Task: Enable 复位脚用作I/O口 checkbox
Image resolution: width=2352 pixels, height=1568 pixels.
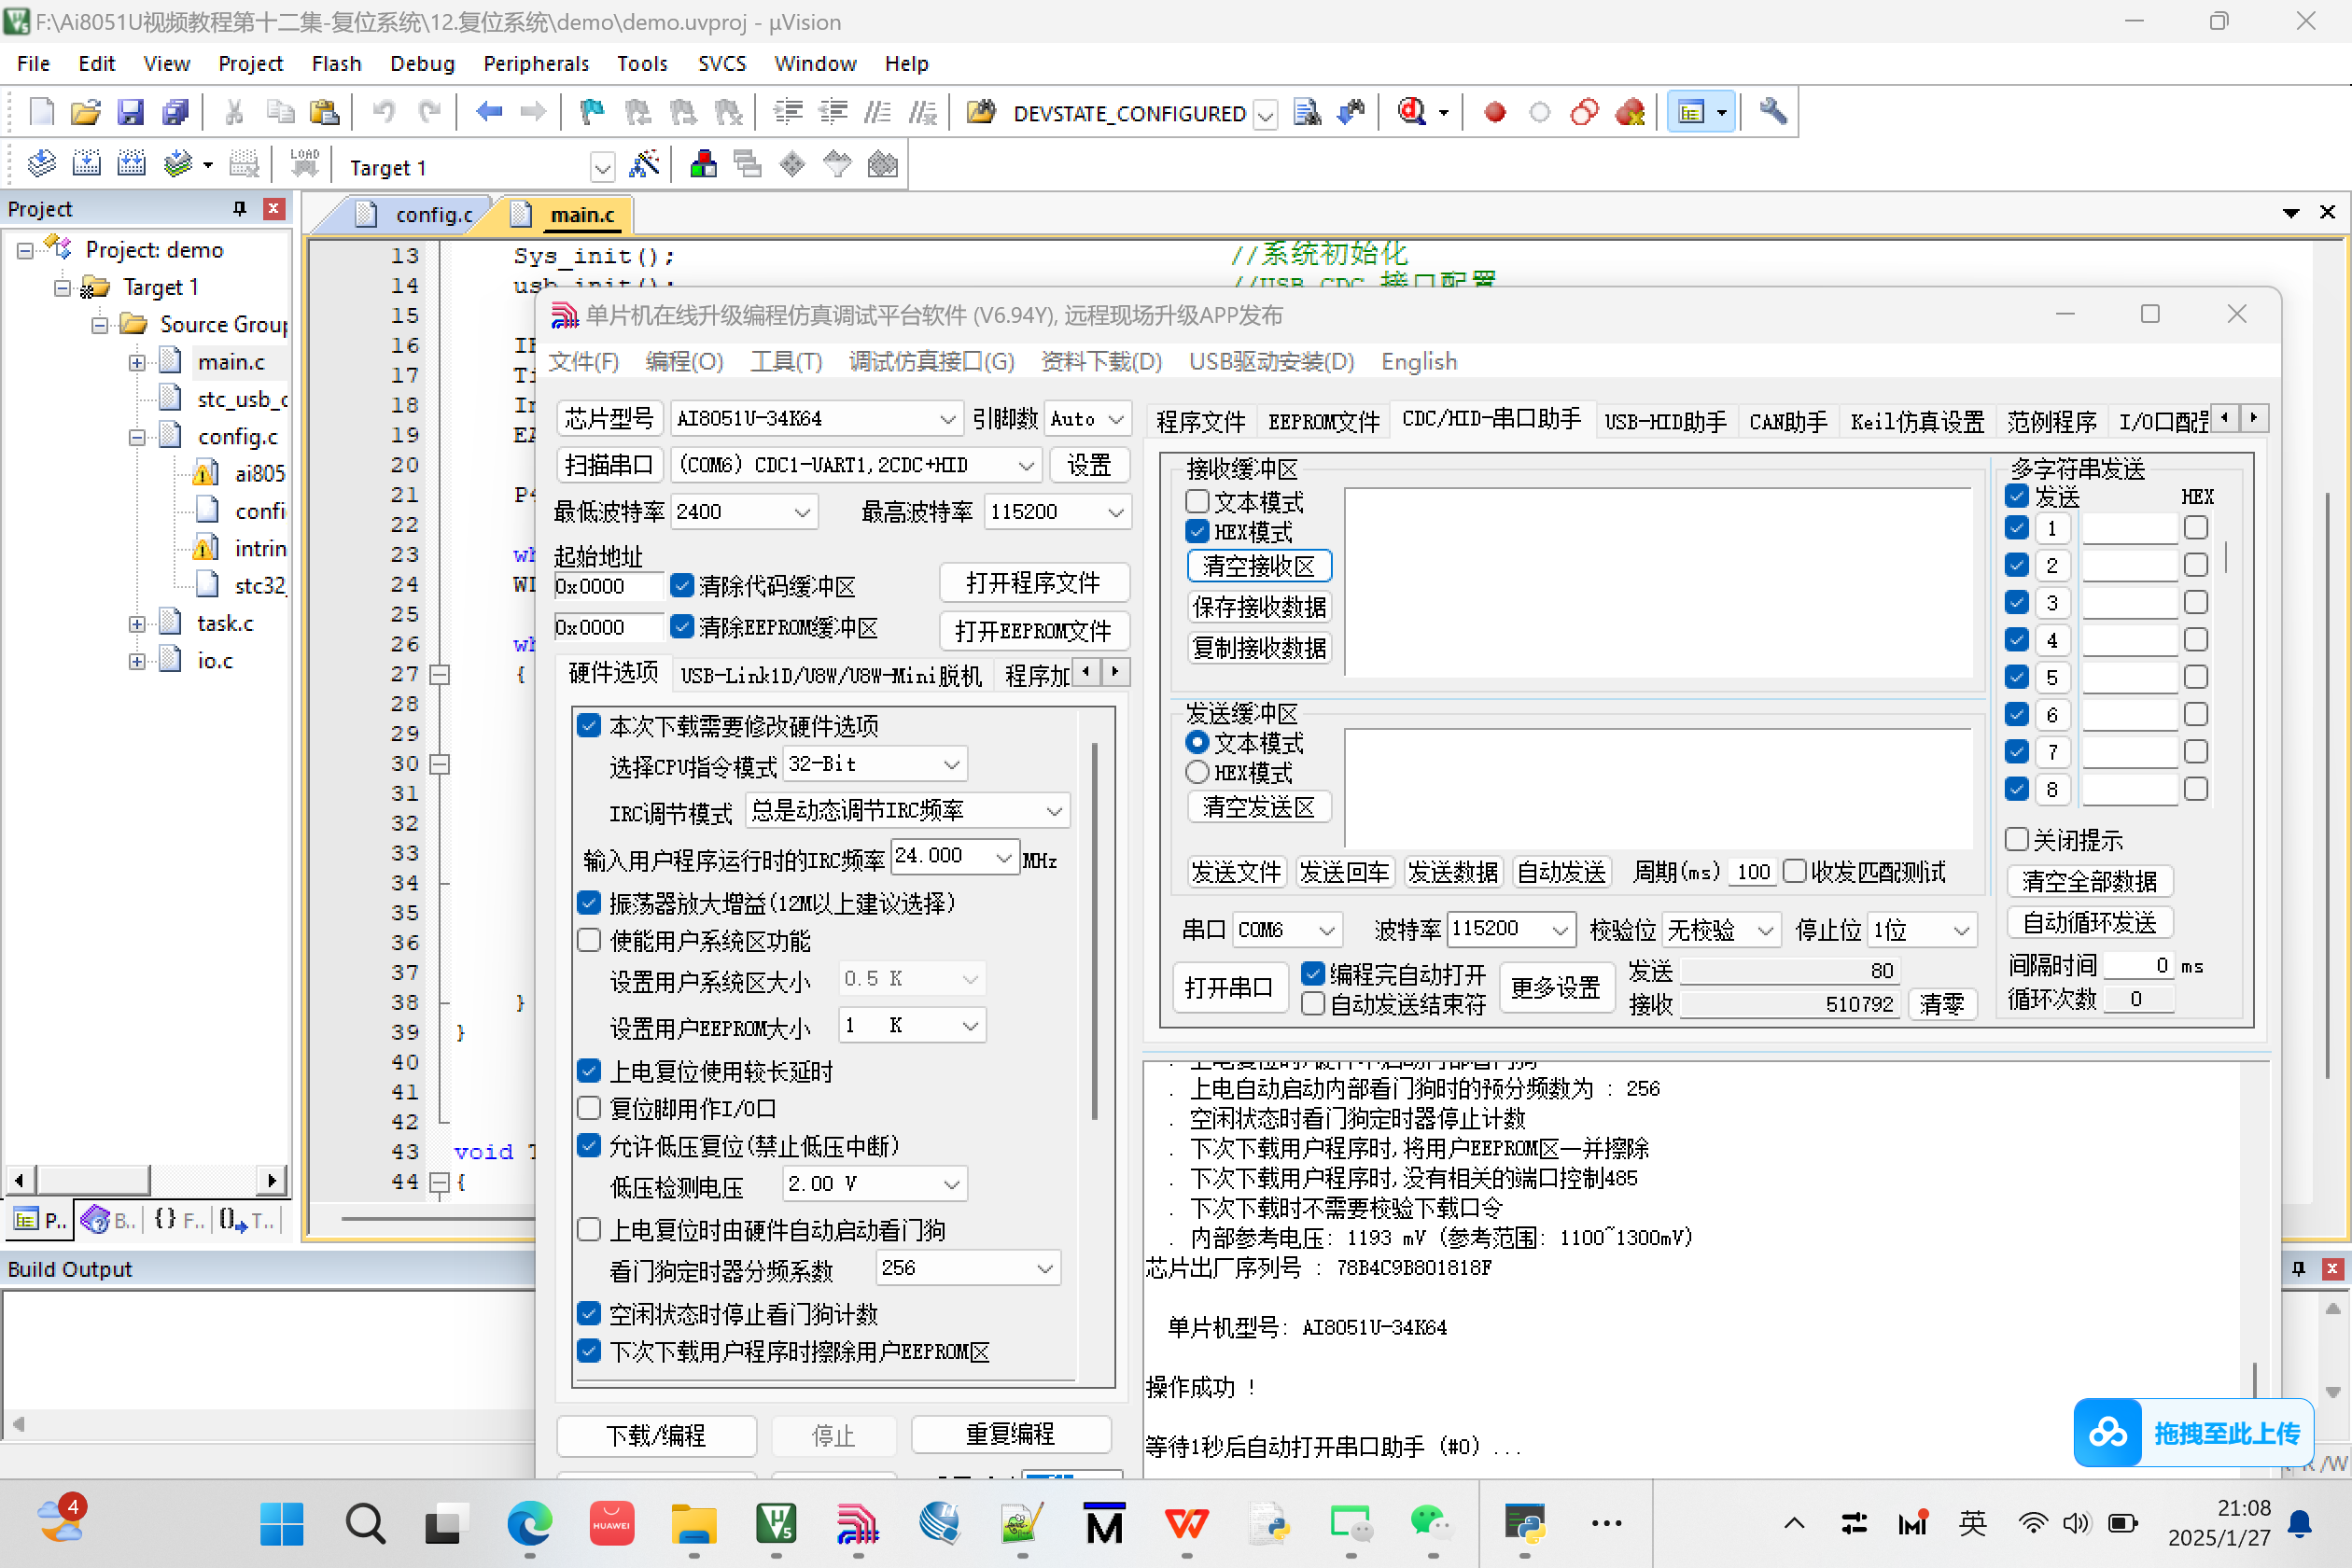Action: 590,1108
